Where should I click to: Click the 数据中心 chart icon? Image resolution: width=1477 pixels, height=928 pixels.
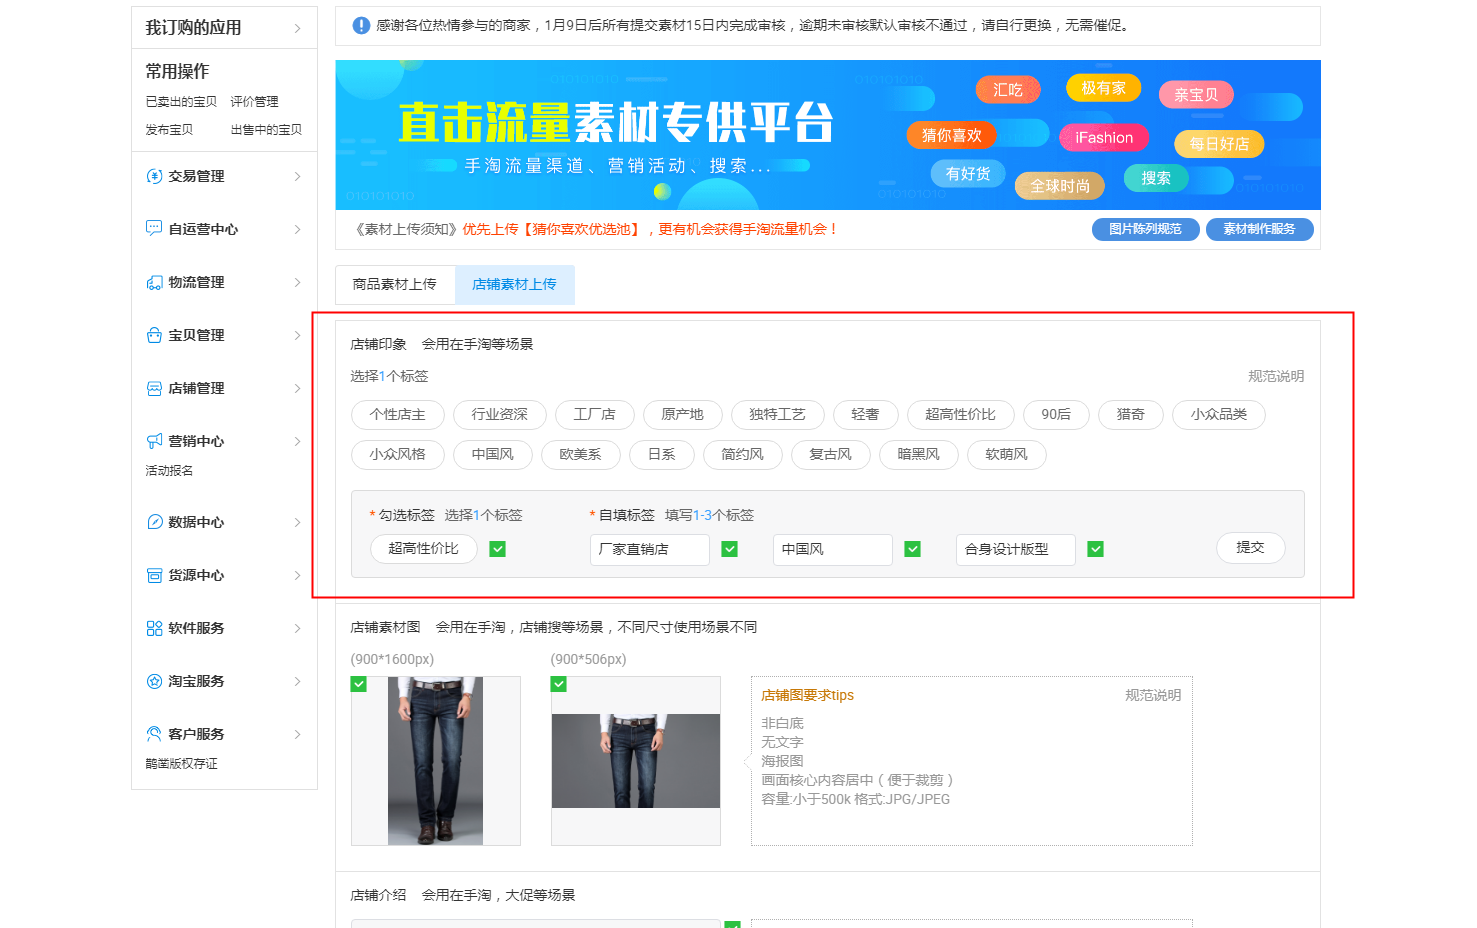(x=154, y=522)
